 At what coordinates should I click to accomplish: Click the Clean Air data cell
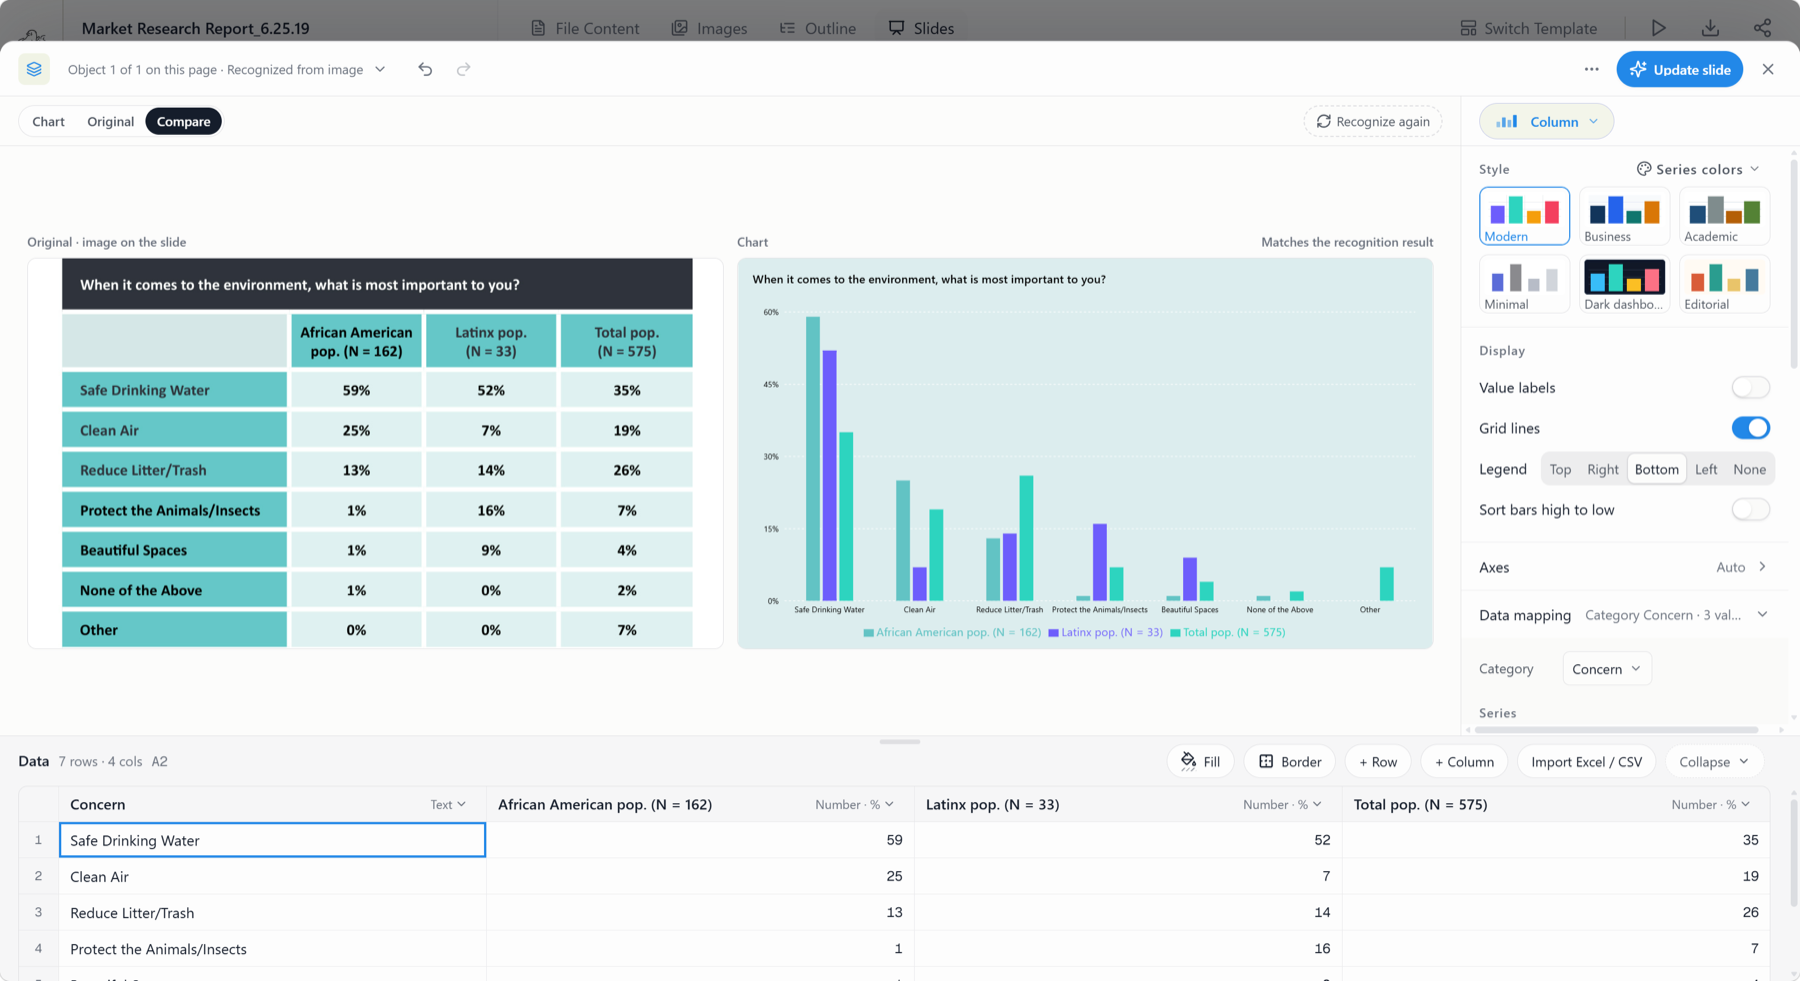pos(272,876)
